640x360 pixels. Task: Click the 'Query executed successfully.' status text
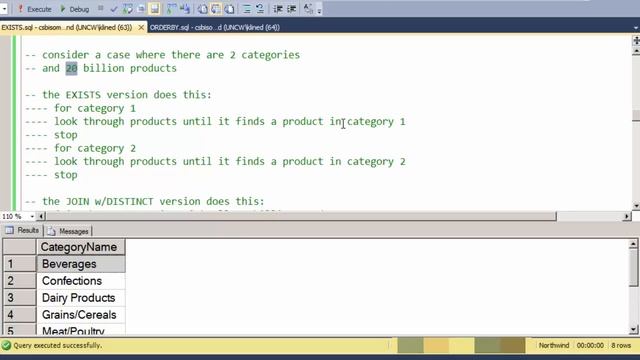(x=58, y=345)
